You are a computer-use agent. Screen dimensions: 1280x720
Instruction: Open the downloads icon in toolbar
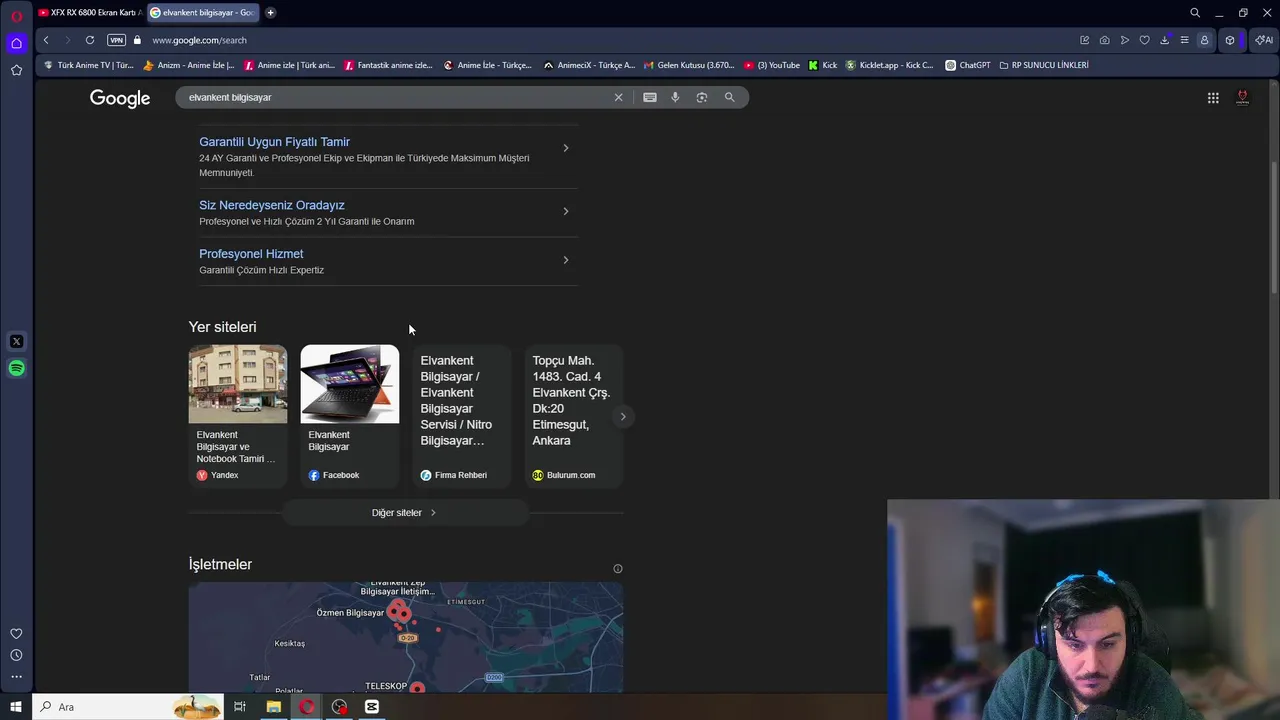tap(1164, 40)
